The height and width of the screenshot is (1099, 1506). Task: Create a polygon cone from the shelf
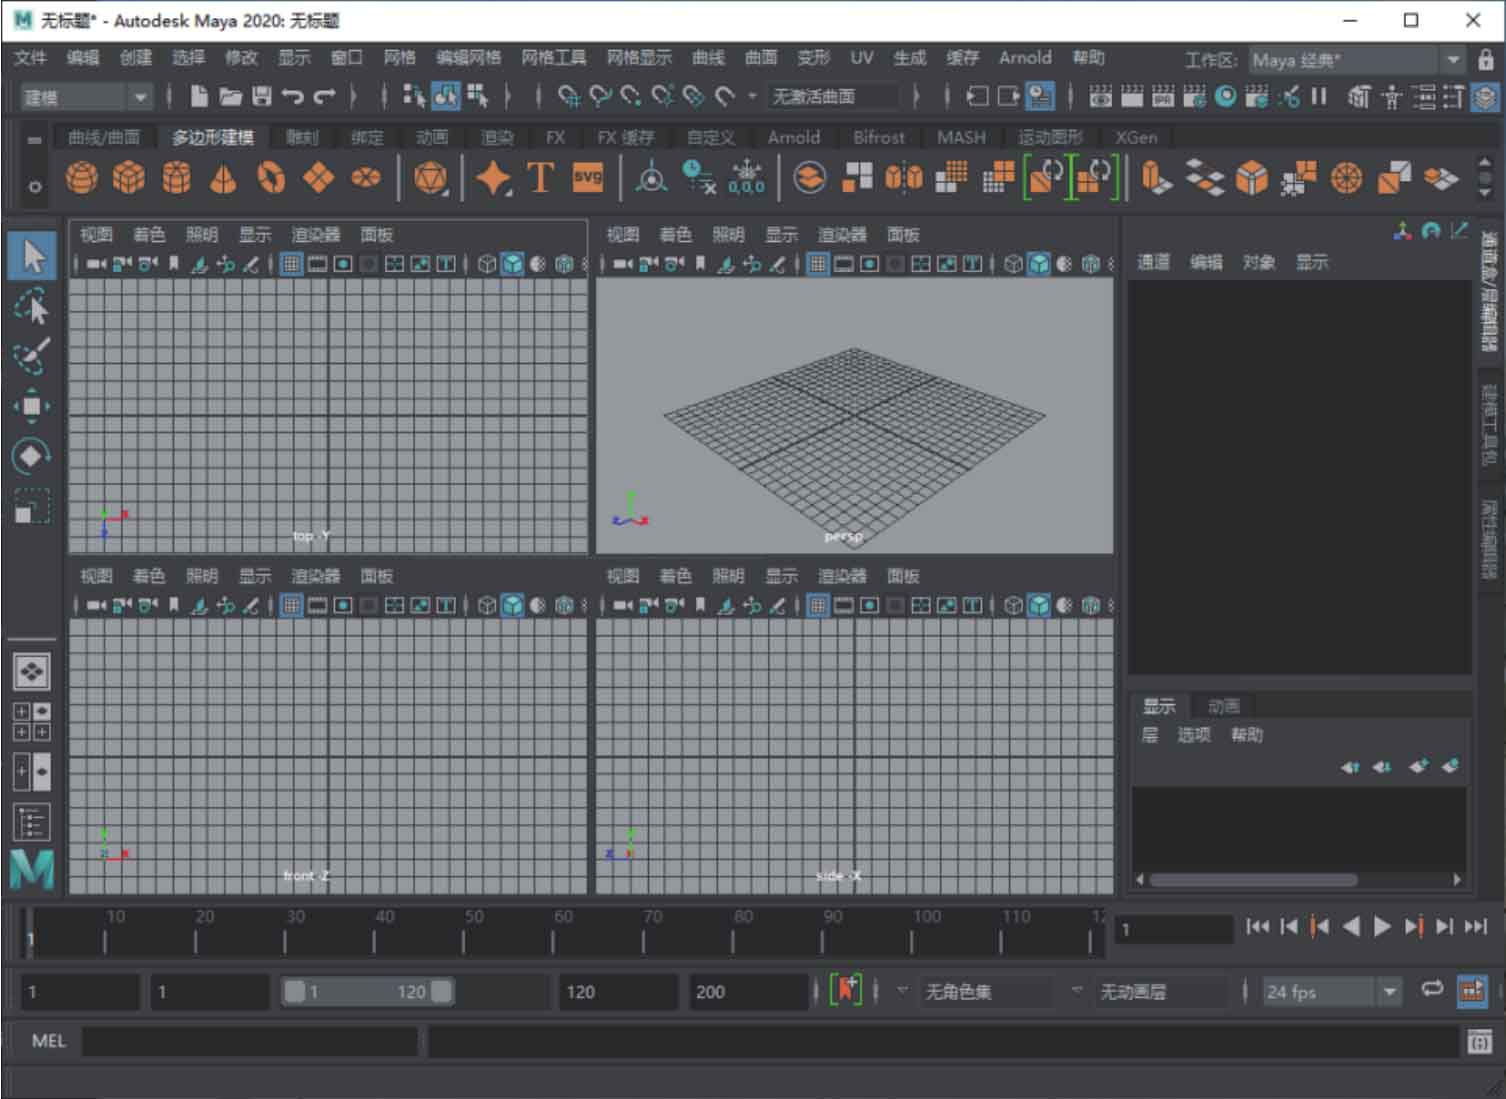click(x=224, y=178)
